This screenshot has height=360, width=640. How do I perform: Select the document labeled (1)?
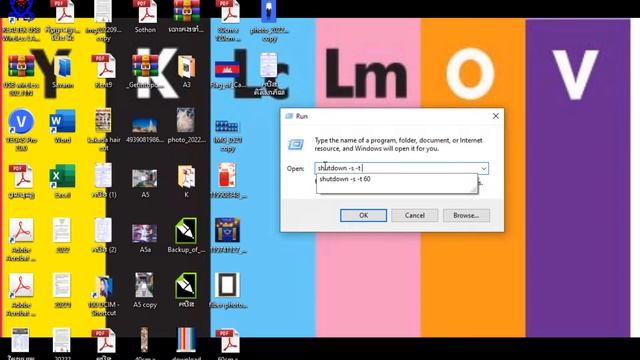coord(104,181)
